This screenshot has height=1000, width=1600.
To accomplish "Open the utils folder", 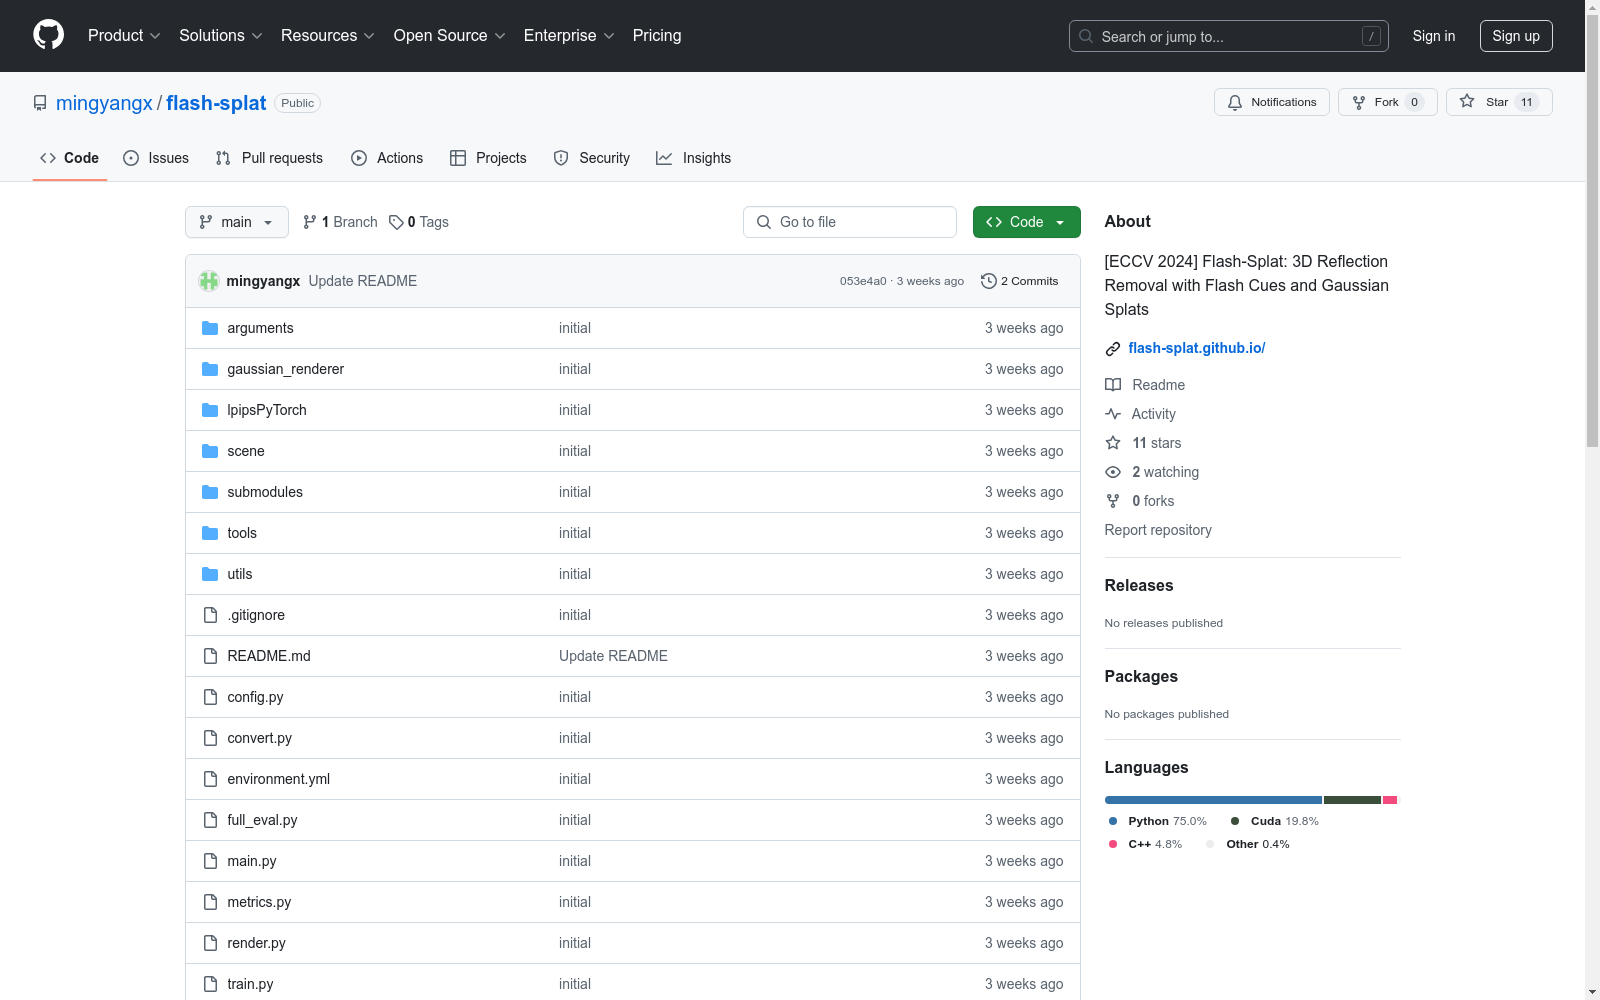I will pos(240,574).
